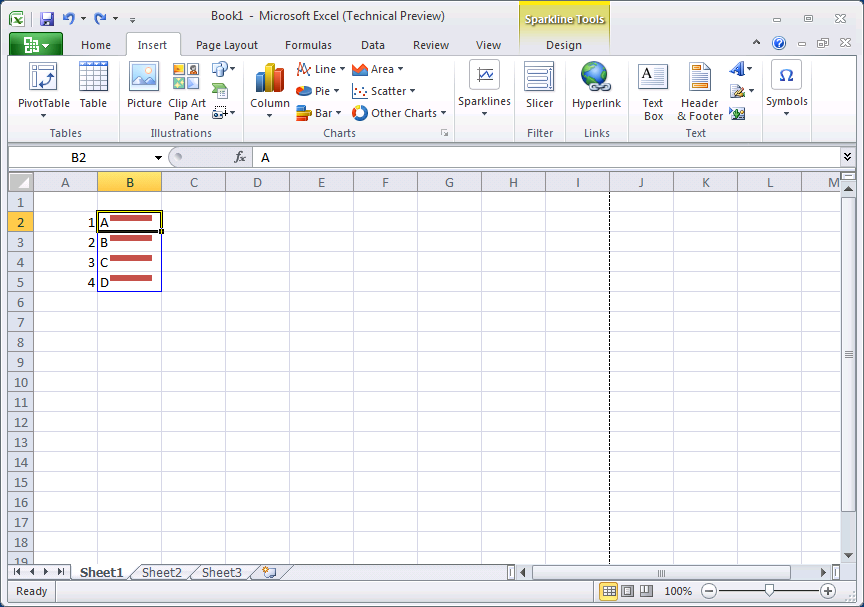Viewport: 864px width, 607px height.
Task: Select column D header
Action: click(x=257, y=182)
